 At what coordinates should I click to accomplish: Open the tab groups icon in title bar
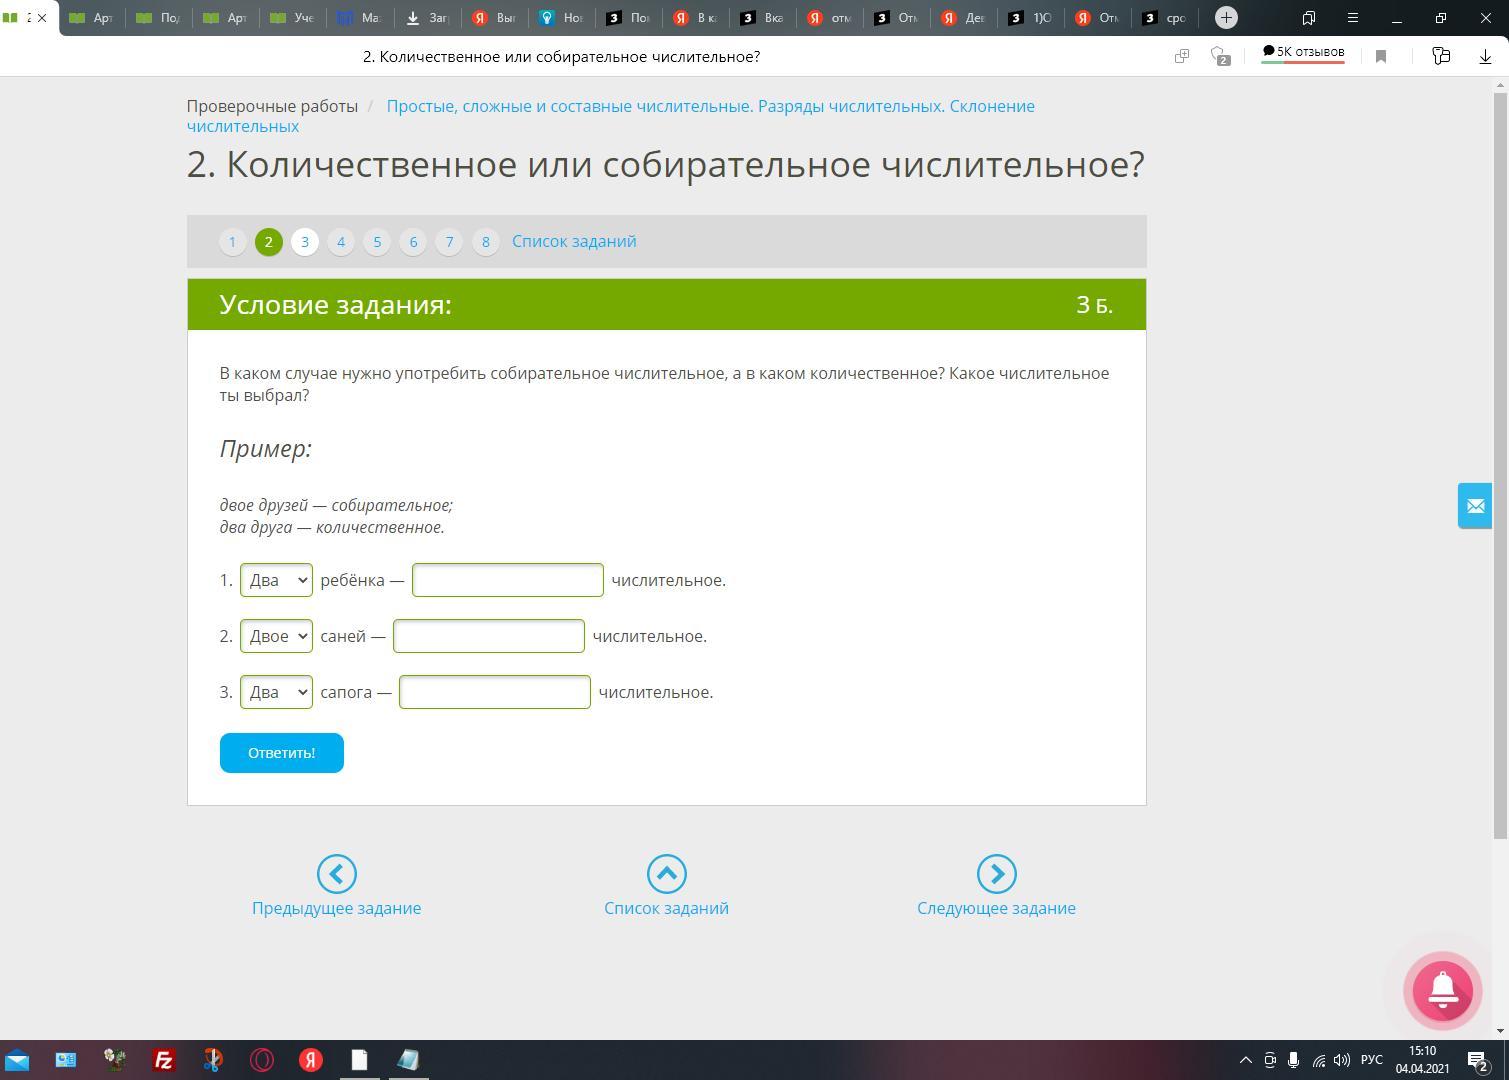(x=1308, y=18)
